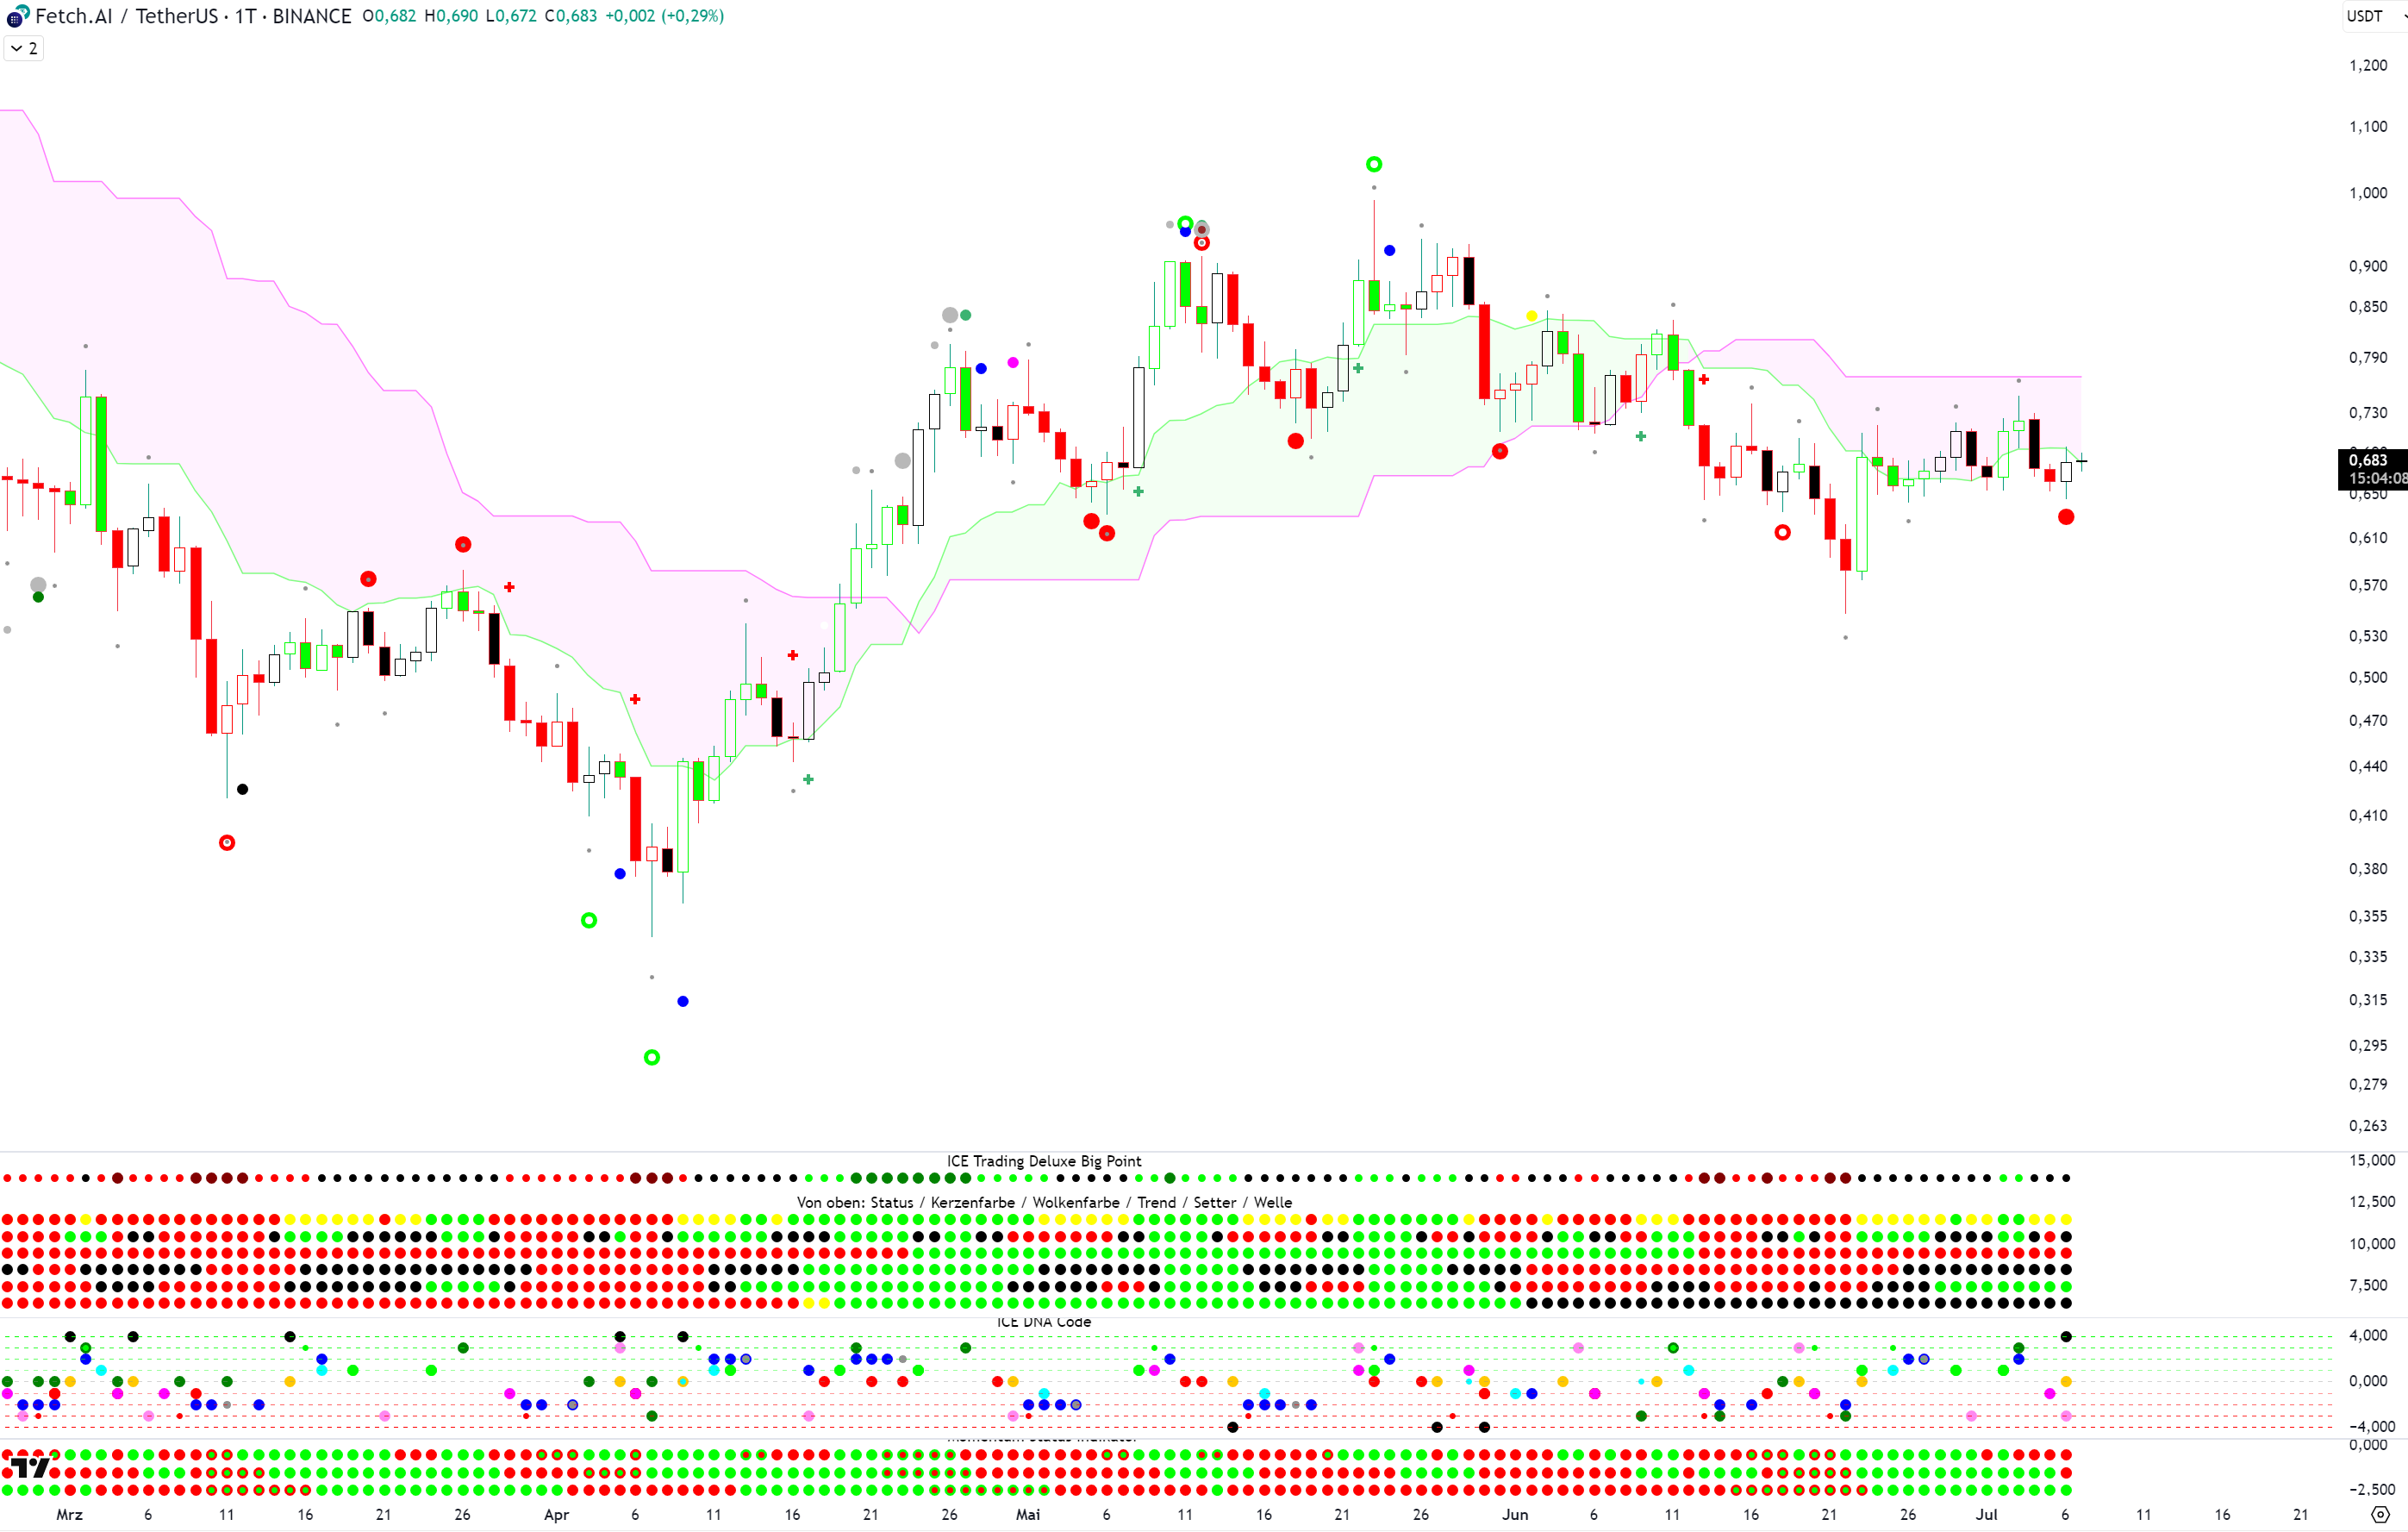Image resolution: width=2408 pixels, height=1532 pixels.
Task: Click the magenta dot marker above candles
Action: tap(1013, 362)
